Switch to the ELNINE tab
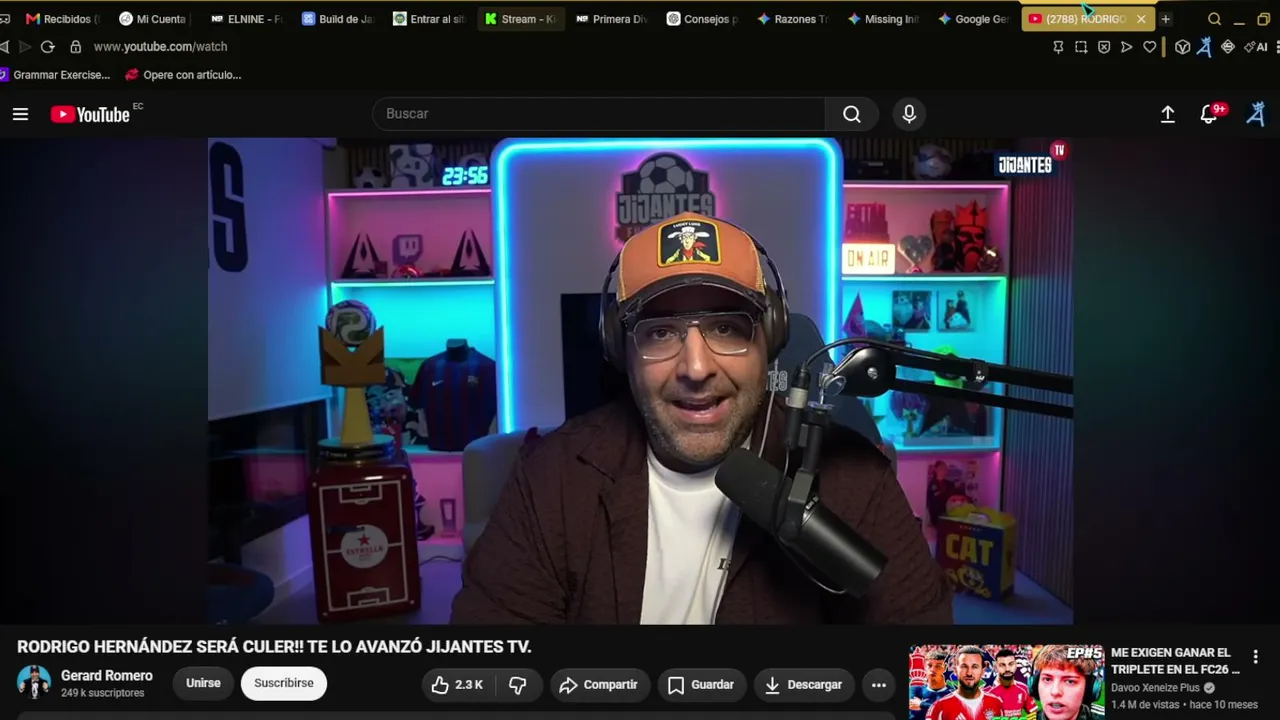Image resolution: width=1280 pixels, height=720 pixels. [x=246, y=19]
